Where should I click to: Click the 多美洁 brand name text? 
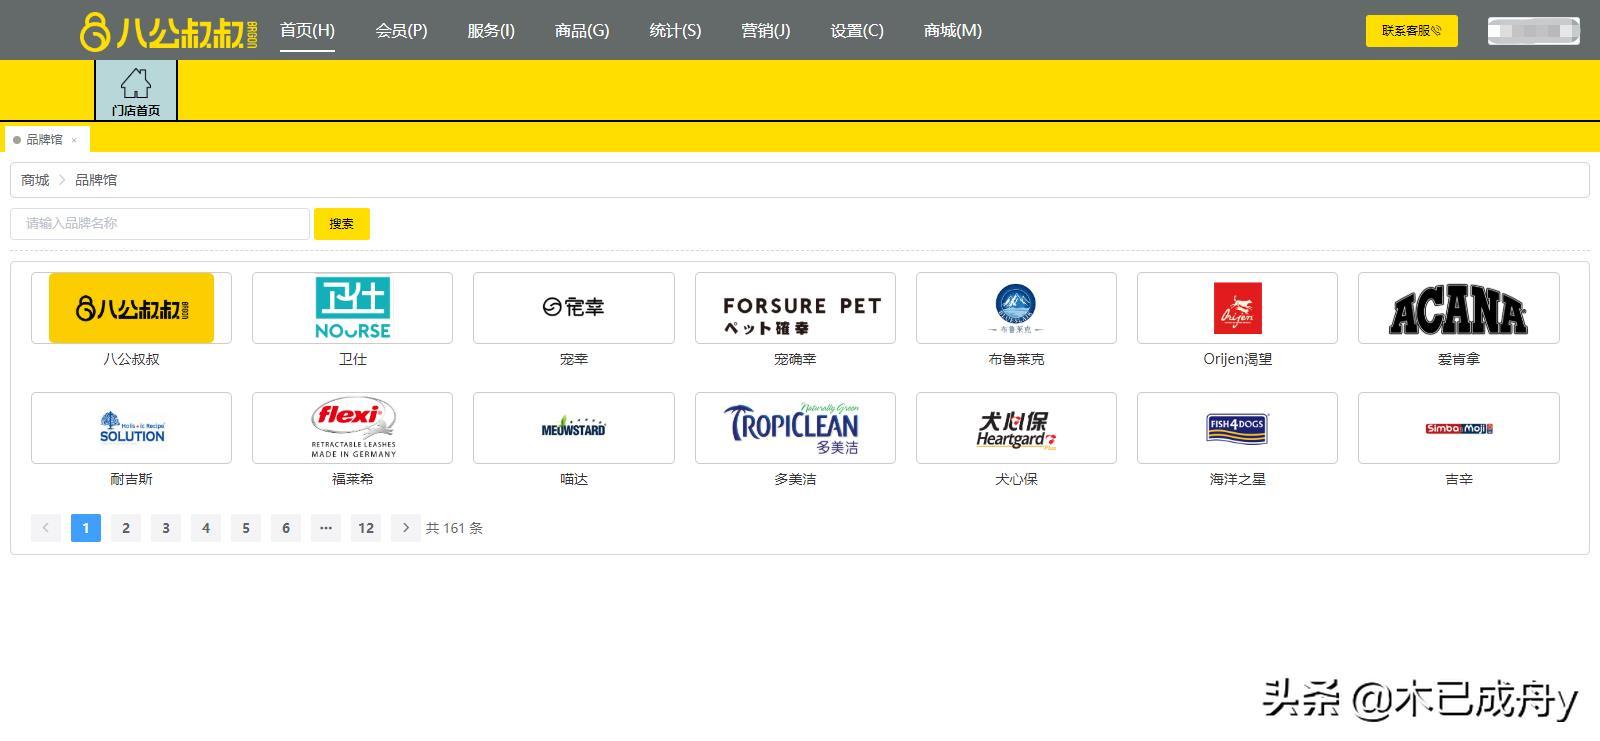[x=795, y=479]
